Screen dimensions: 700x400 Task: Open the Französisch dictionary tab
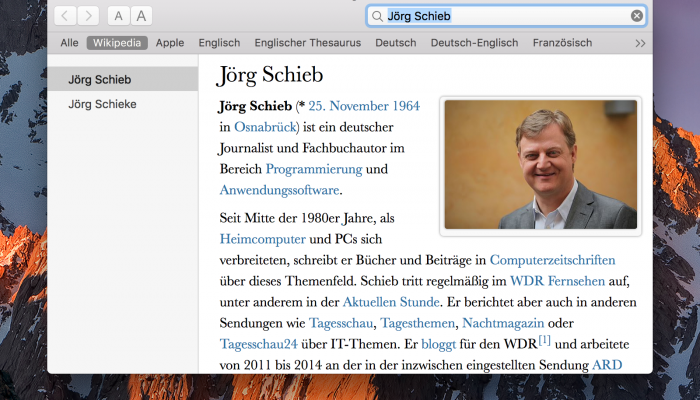562,43
